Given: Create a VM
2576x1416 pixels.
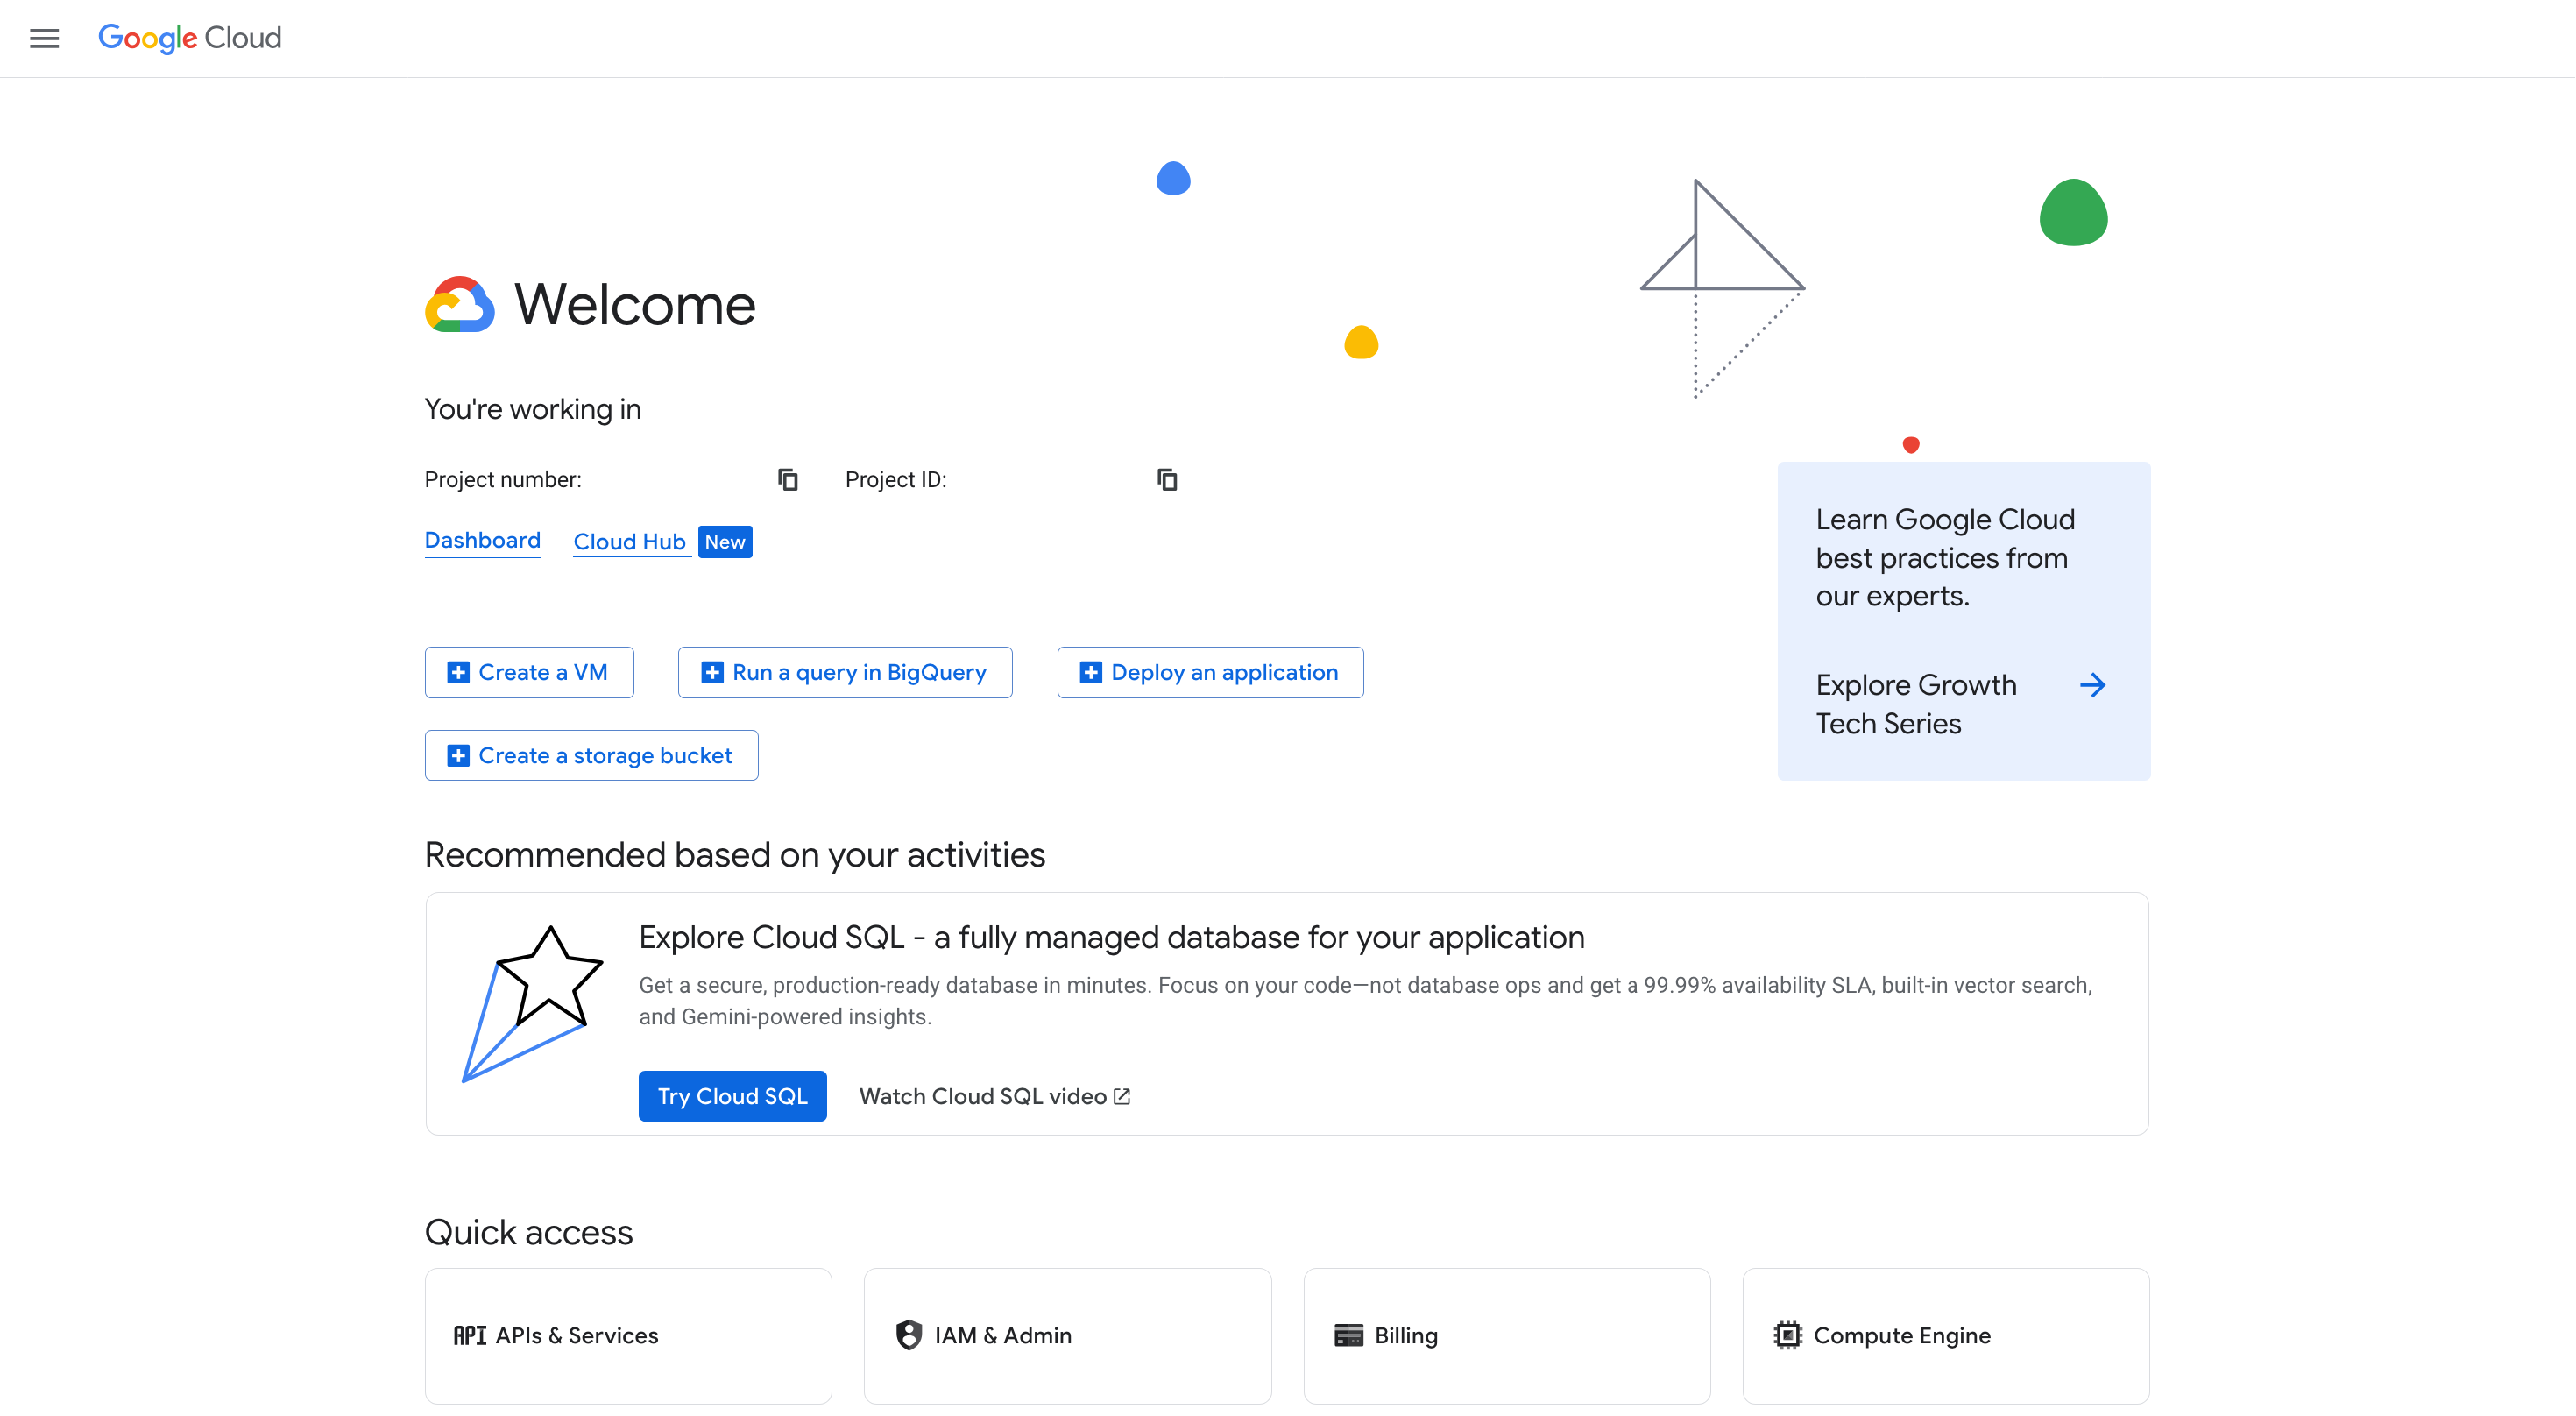Looking at the screenshot, I should (529, 672).
